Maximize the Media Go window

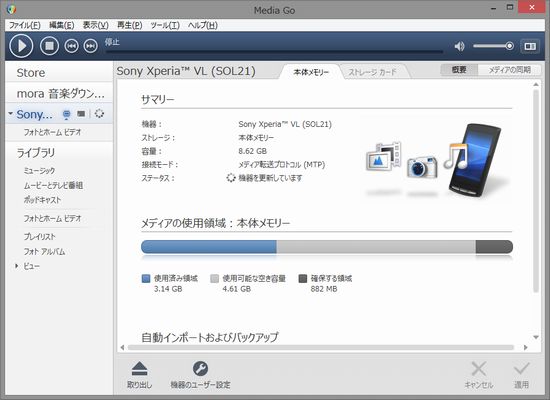510,7
